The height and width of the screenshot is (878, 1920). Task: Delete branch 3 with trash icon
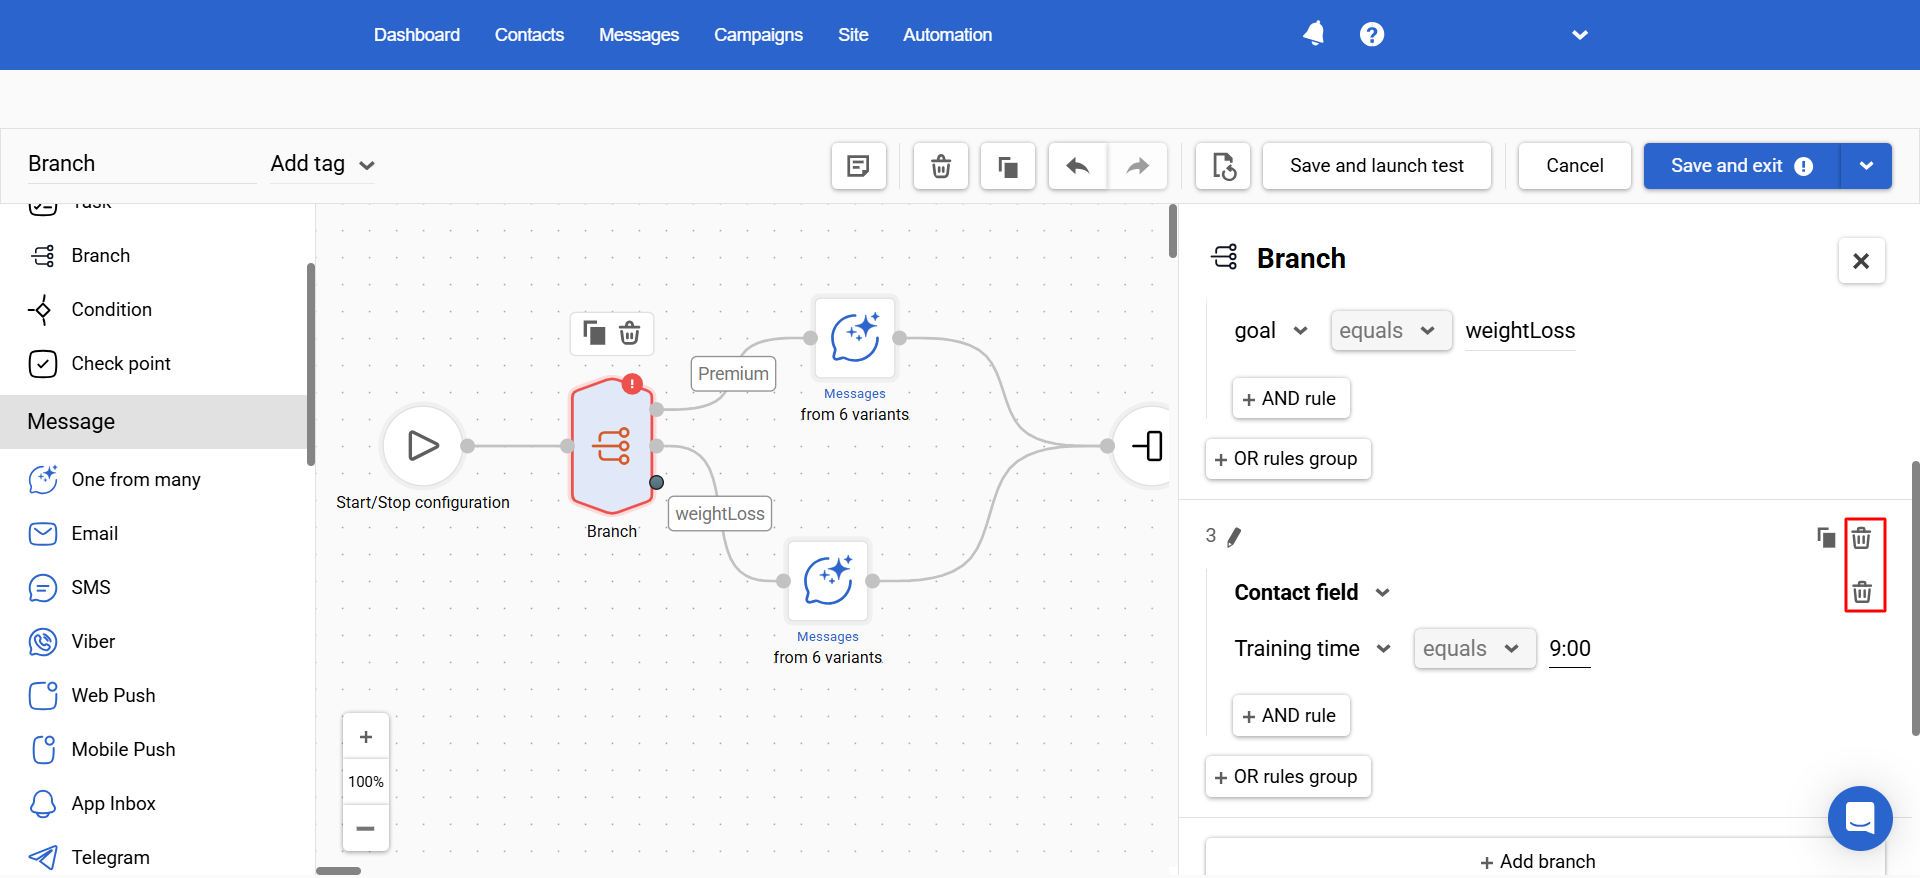pyautogui.click(x=1861, y=538)
